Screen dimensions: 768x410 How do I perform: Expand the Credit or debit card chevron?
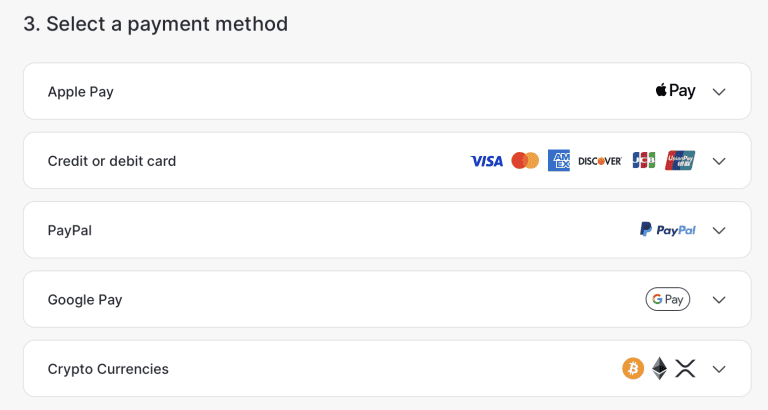[x=719, y=161]
